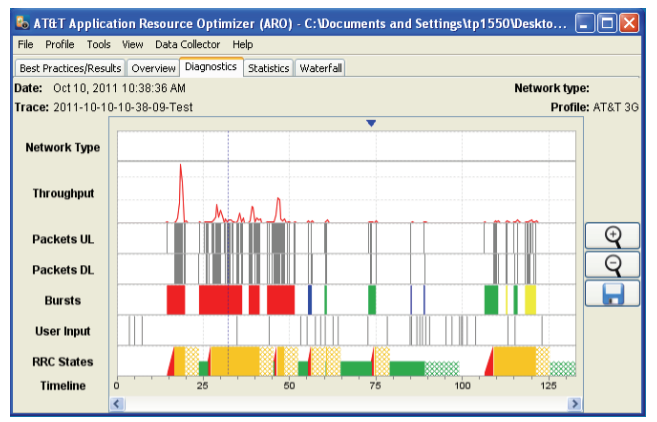Minimize the ARO window
The image size is (657, 422).
(585, 23)
